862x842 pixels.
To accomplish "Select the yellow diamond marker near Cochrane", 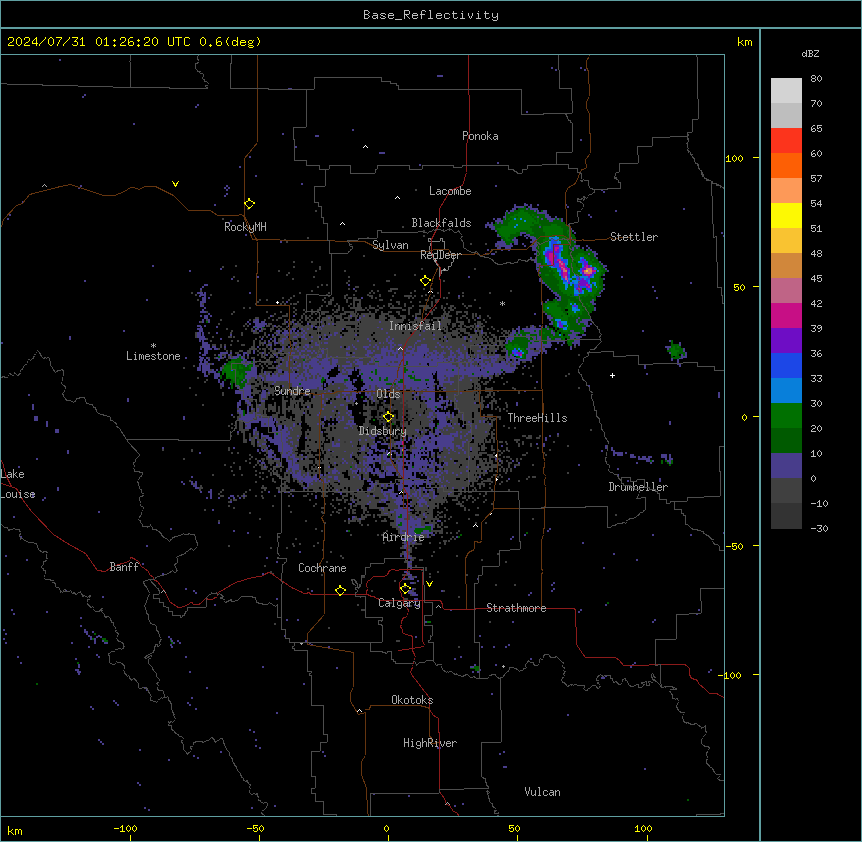I will tap(340, 590).
